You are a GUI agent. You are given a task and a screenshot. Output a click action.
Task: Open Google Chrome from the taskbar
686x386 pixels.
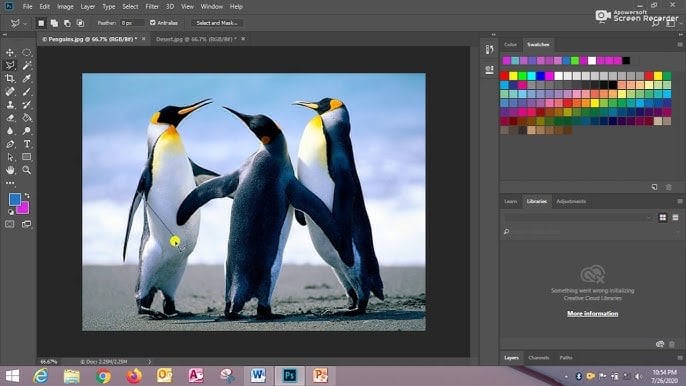103,376
